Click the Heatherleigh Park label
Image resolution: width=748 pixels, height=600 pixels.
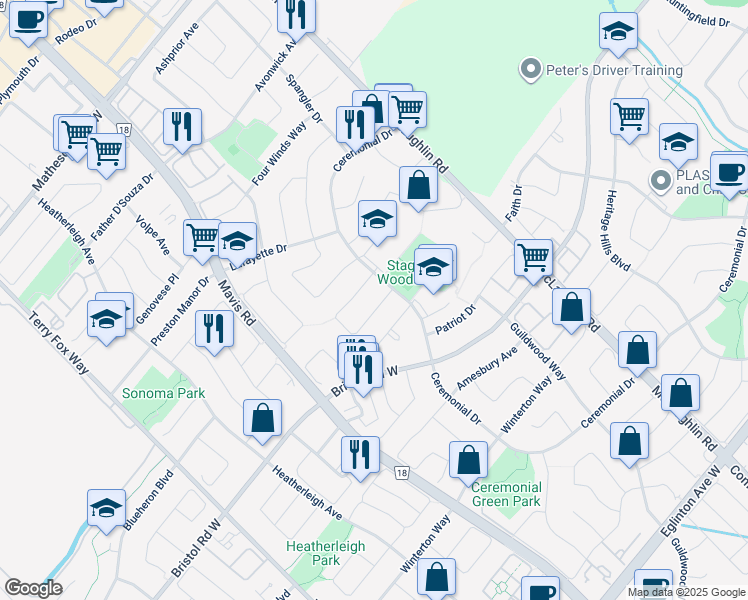coord(326,553)
